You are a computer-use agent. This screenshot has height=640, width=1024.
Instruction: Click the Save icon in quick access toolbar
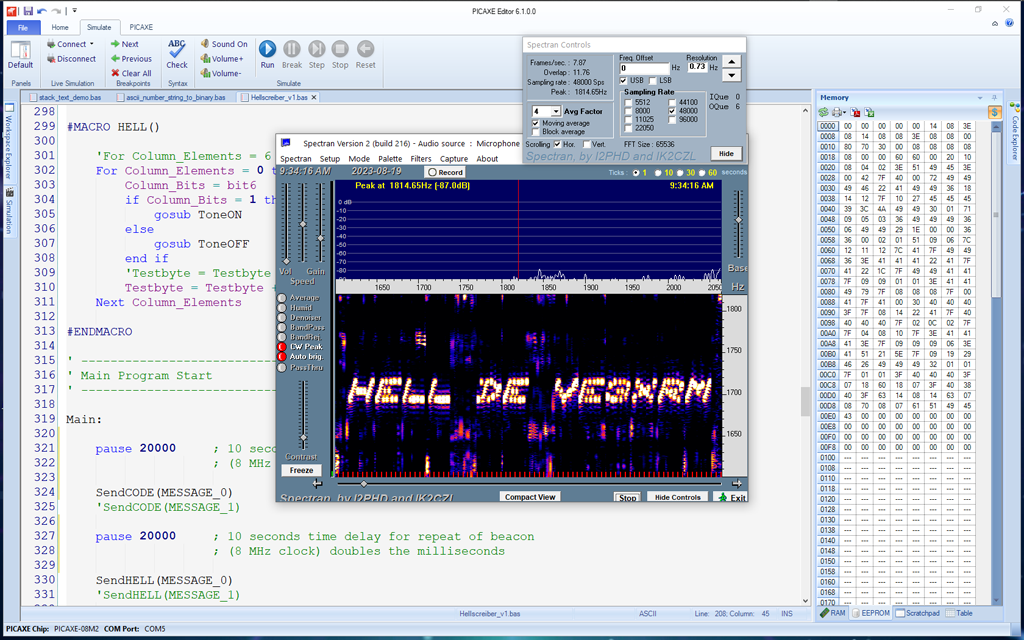[27, 10]
